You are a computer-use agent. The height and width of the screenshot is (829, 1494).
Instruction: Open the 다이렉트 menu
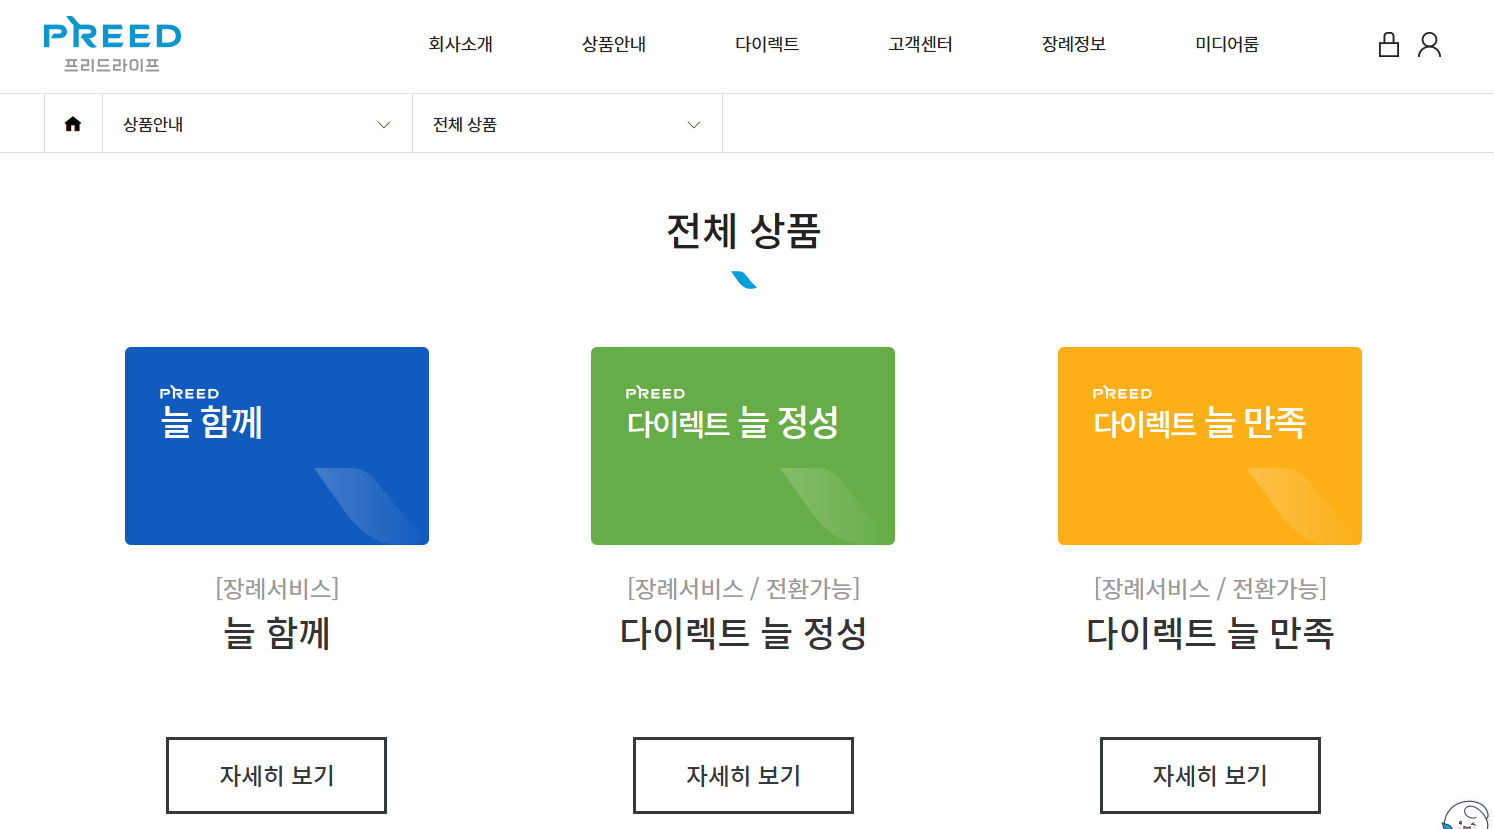(767, 44)
